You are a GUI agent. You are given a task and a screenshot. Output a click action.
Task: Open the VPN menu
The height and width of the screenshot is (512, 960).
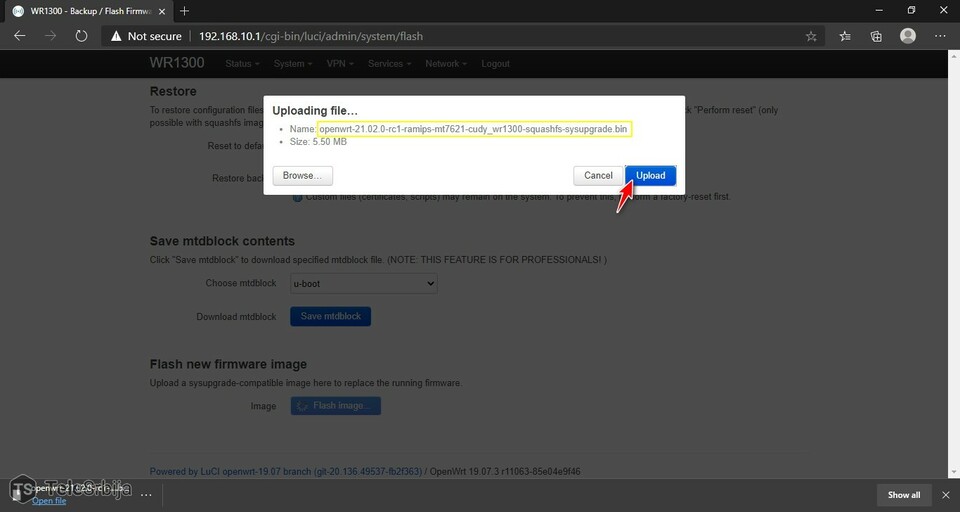point(340,64)
